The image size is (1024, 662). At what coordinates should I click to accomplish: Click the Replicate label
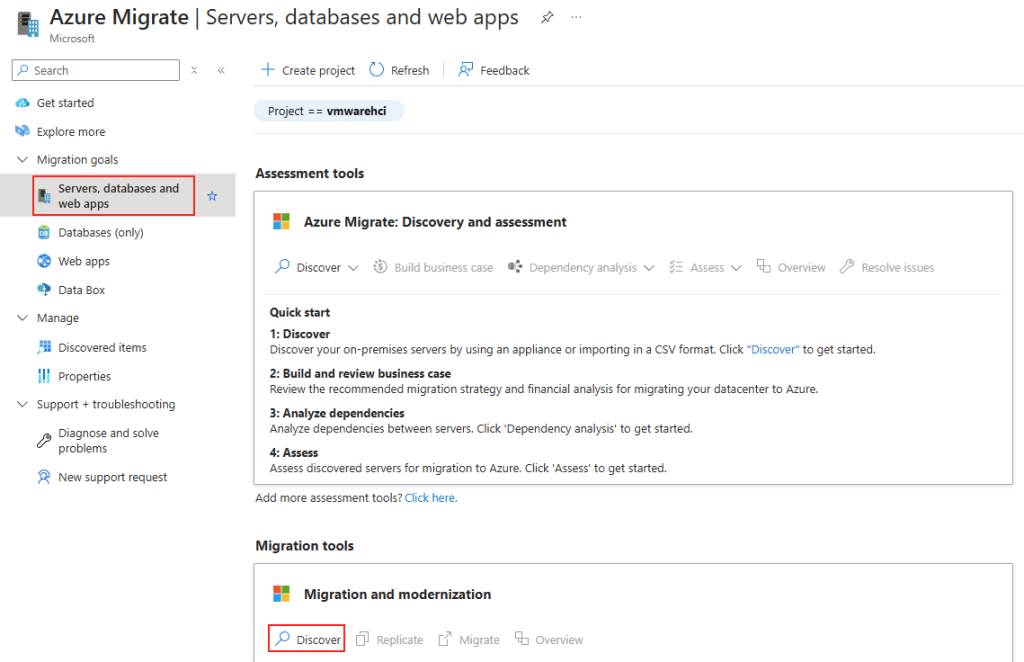400,640
